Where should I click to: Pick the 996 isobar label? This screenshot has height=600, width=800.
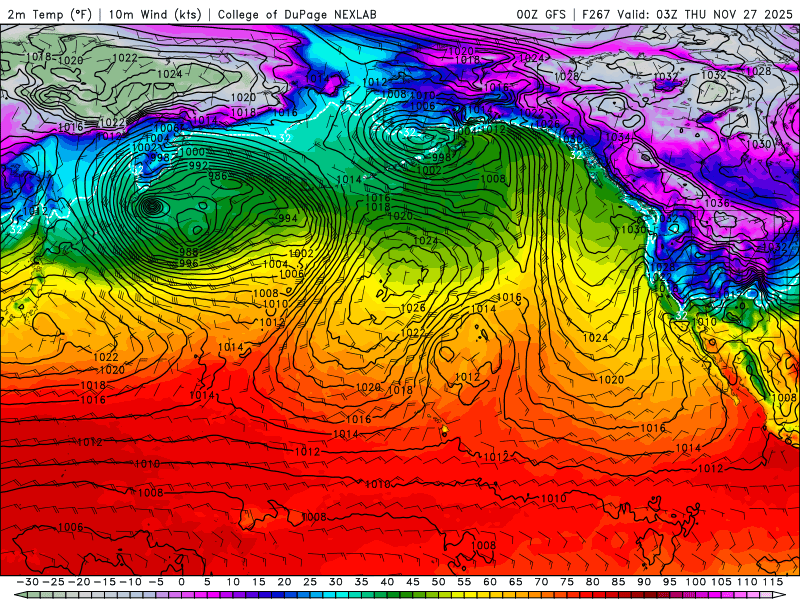pyautogui.click(x=188, y=263)
